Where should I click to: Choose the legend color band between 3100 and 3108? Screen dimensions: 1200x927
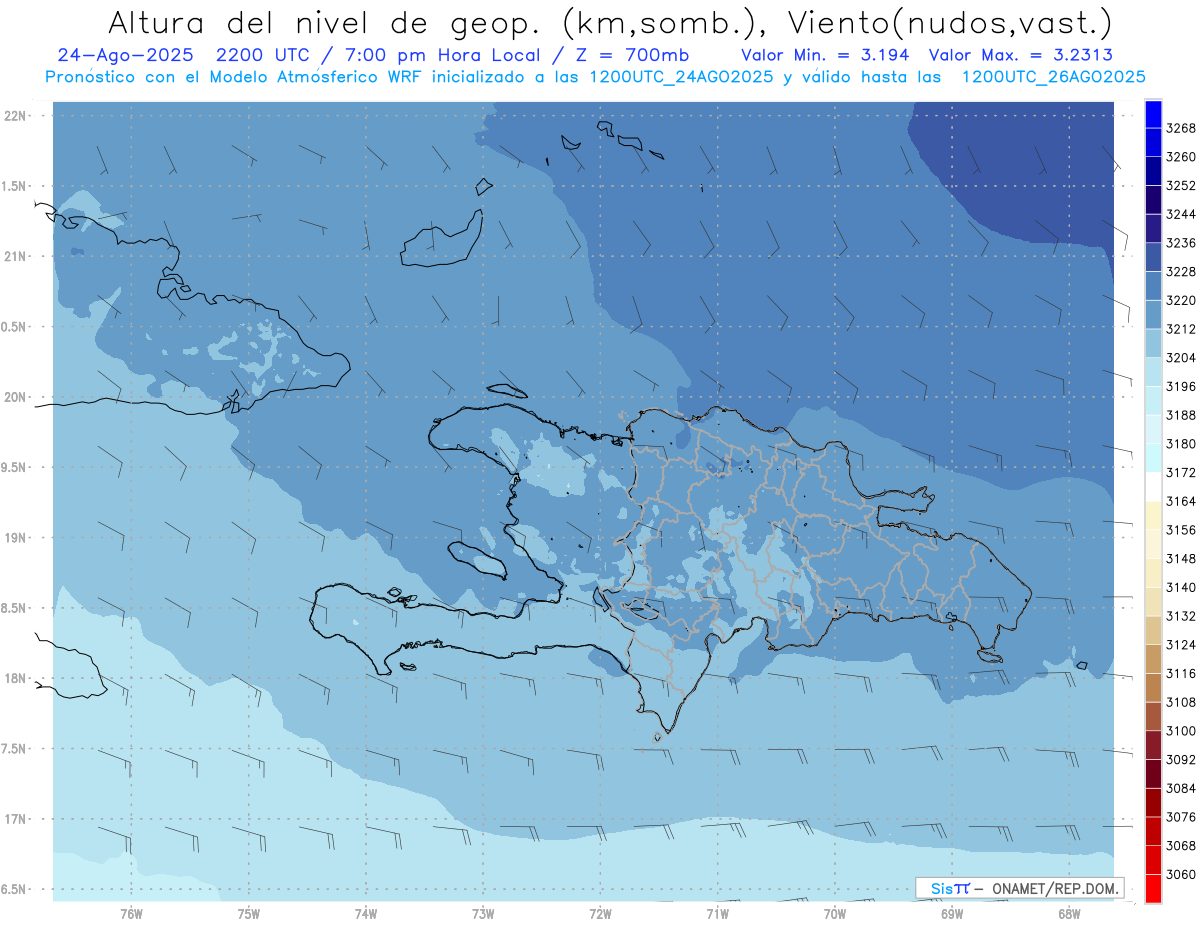[x=1153, y=716]
